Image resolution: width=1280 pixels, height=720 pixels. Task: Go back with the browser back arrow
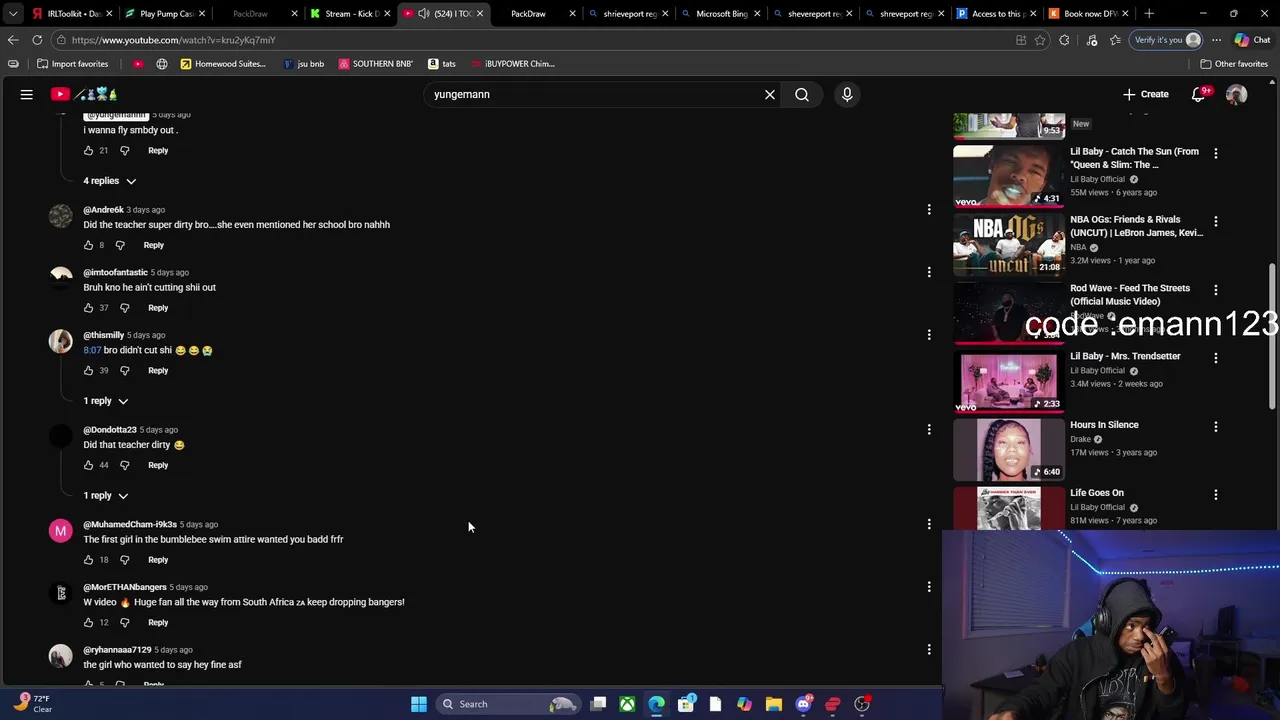tap(13, 40)
